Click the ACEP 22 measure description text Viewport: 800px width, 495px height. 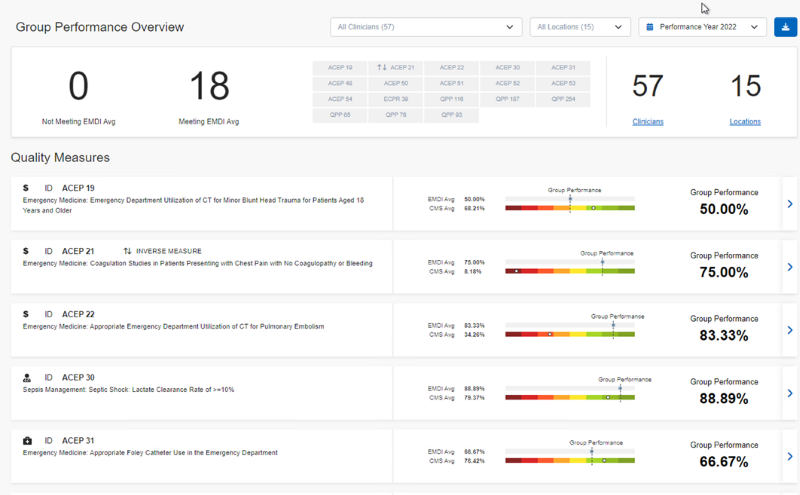click(173, 326)
